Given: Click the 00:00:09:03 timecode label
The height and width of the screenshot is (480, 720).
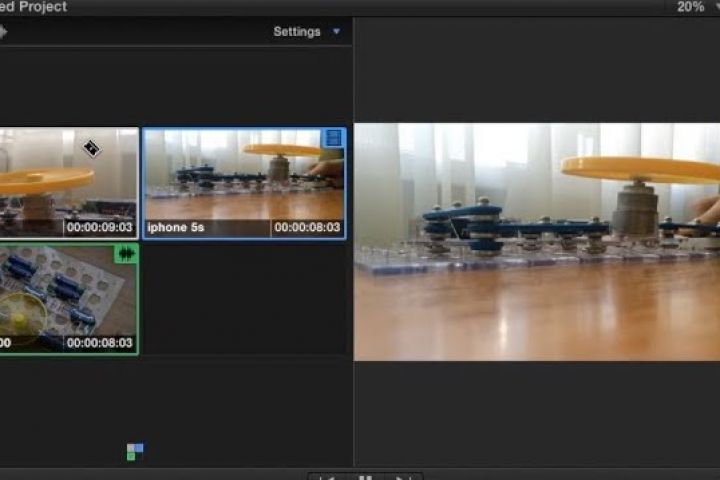Looking at the screenshot, I should point(100,227).
